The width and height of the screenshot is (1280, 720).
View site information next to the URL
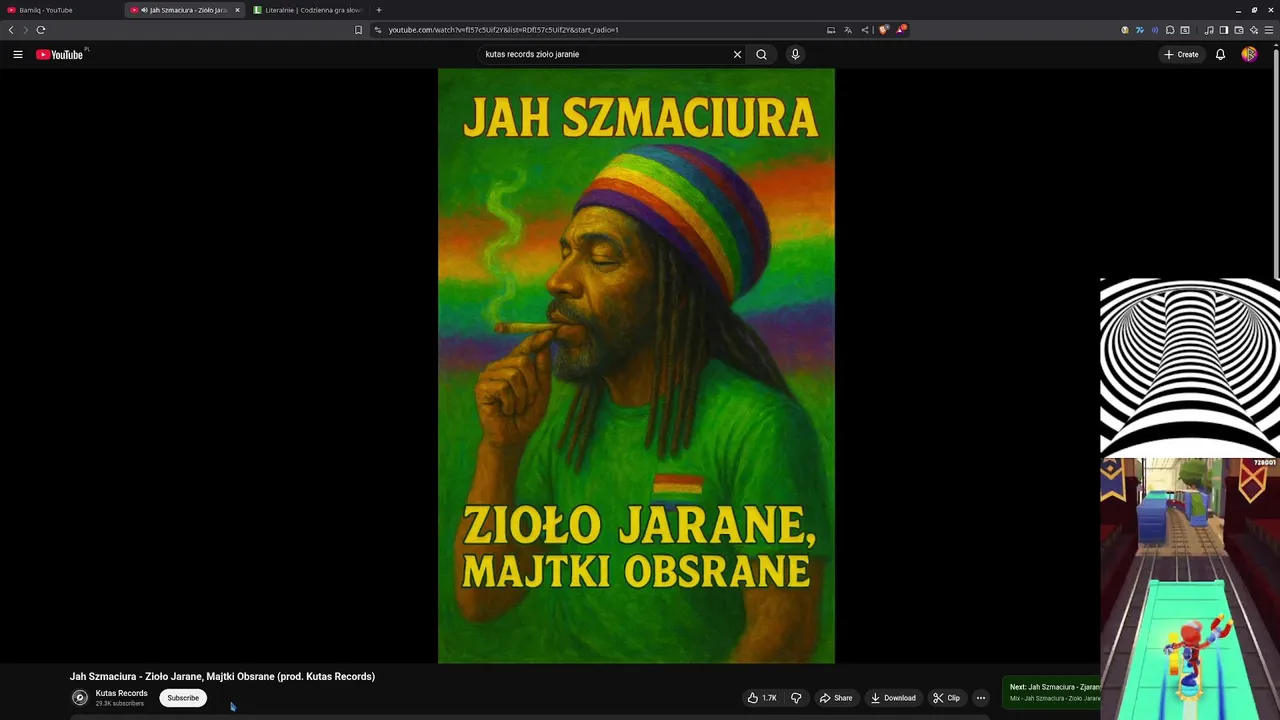click(x=378, y=30)
